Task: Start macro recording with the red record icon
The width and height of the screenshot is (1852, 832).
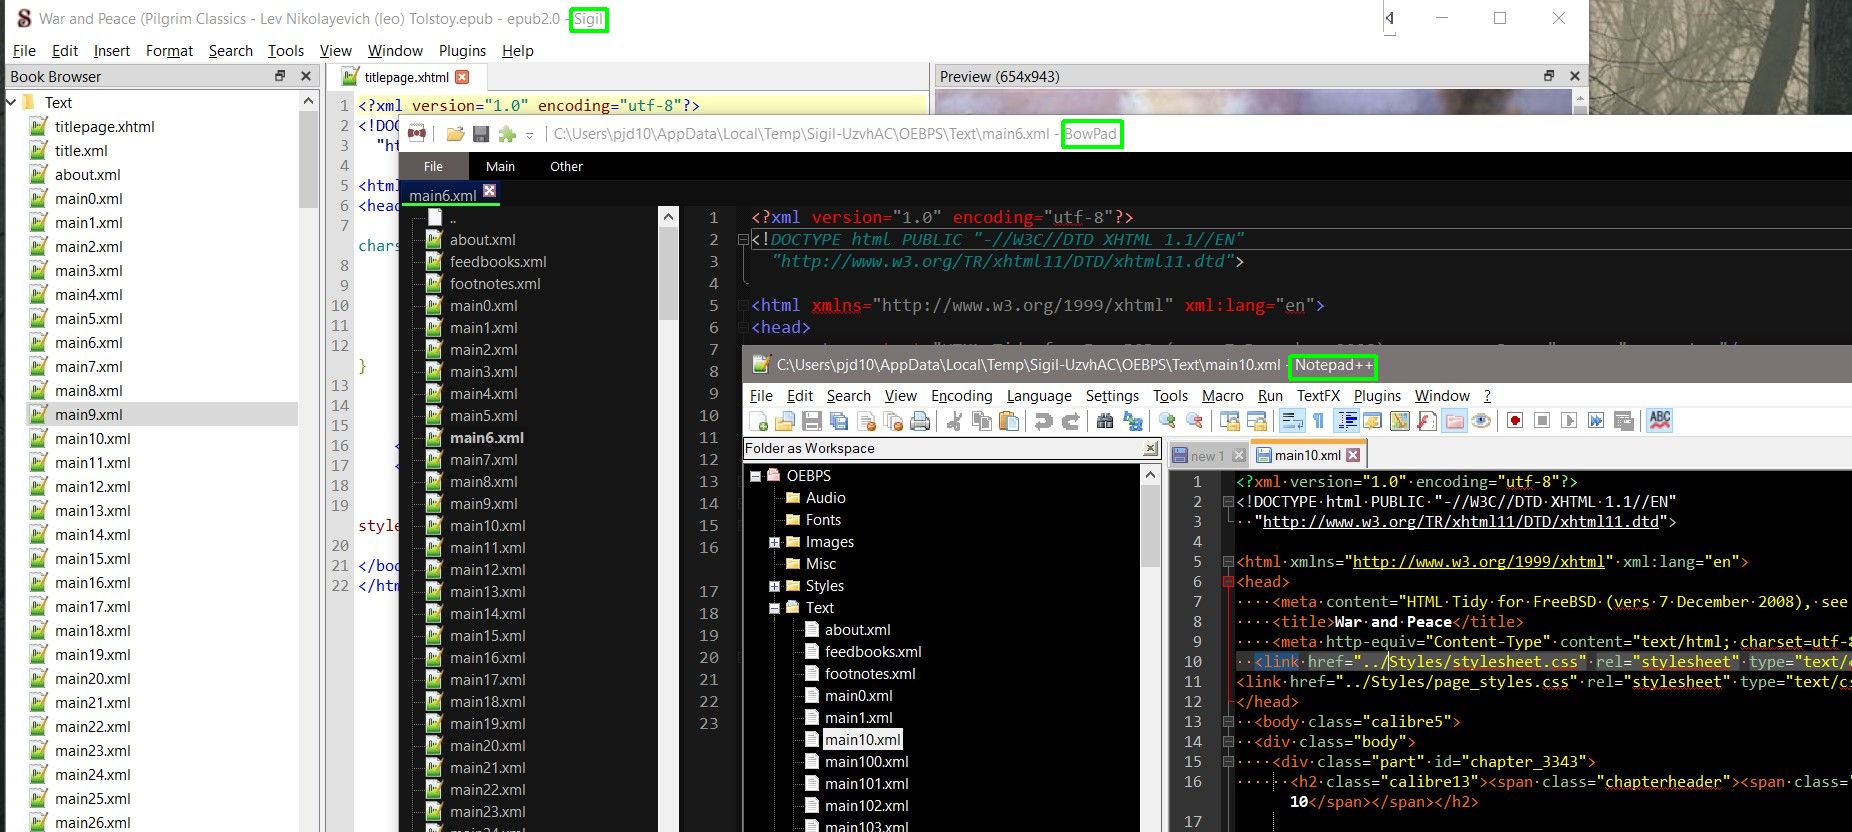Action: [1515, 421]
